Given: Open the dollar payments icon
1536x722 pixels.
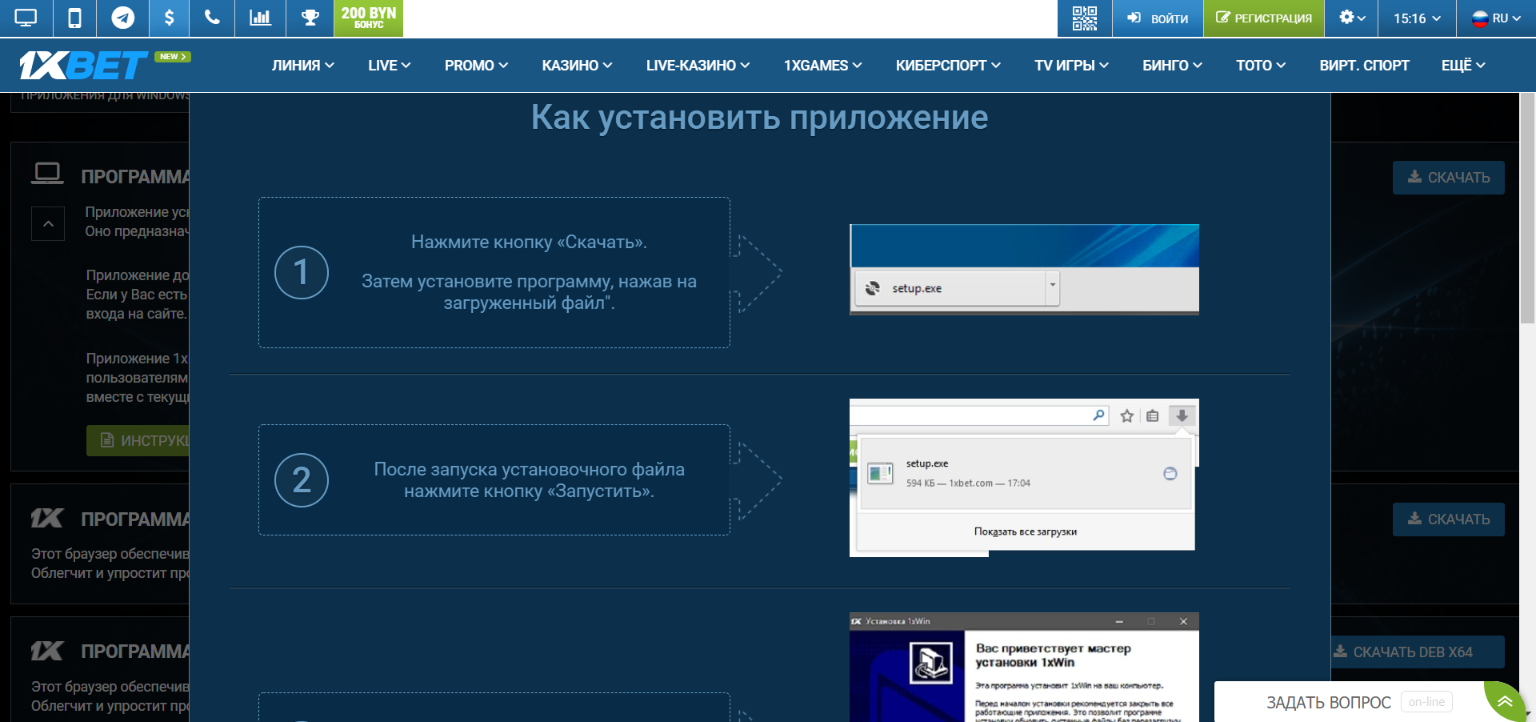Looking at the screenshot, I should pyautogui.click(x=169, y=17).
